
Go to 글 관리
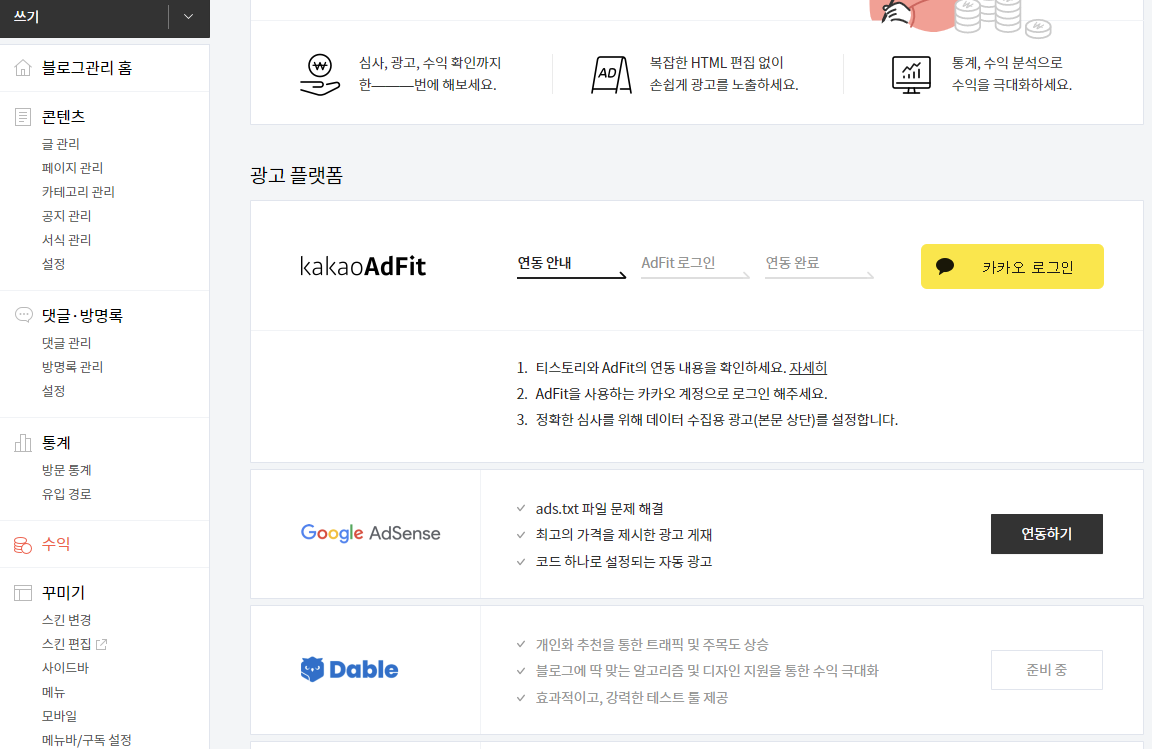coord(60,144)
